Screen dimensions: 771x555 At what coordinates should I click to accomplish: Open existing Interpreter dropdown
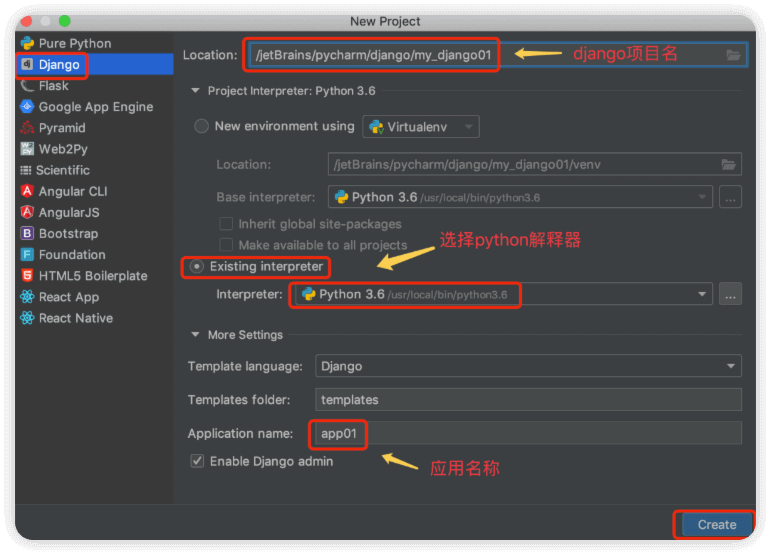click(504, 294)
